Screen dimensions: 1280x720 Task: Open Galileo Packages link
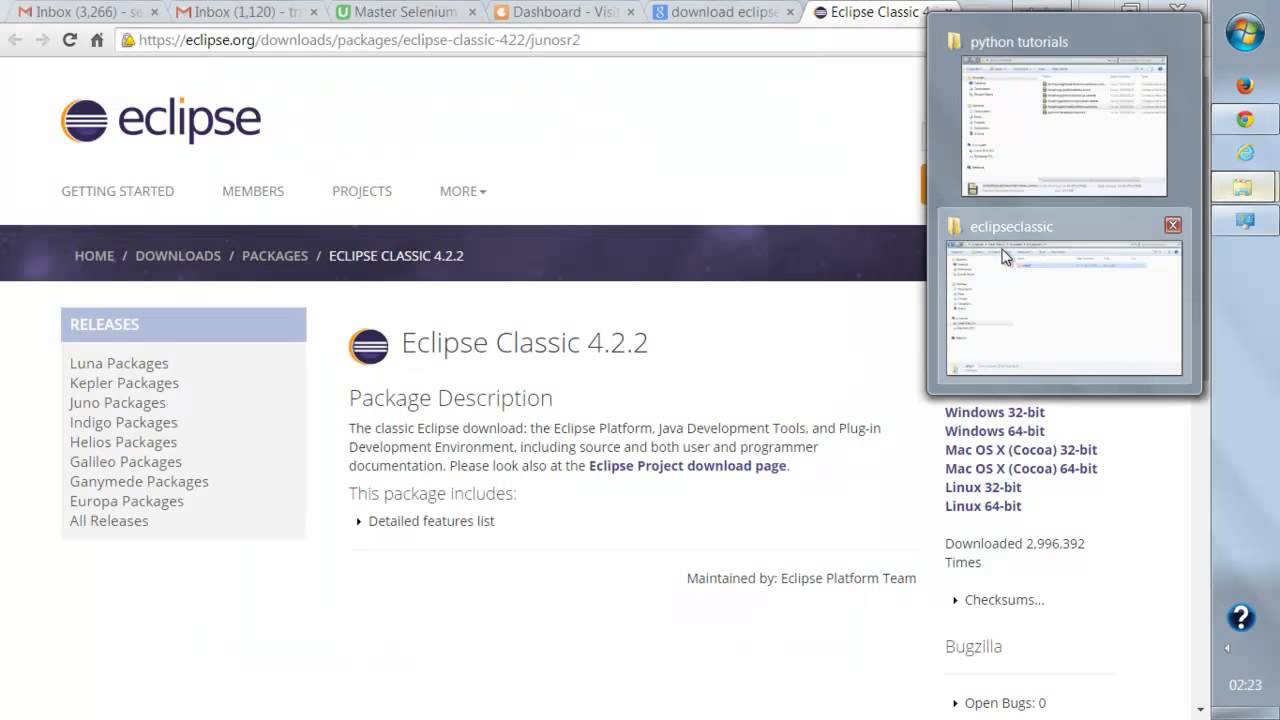click(x=126, y=462)
